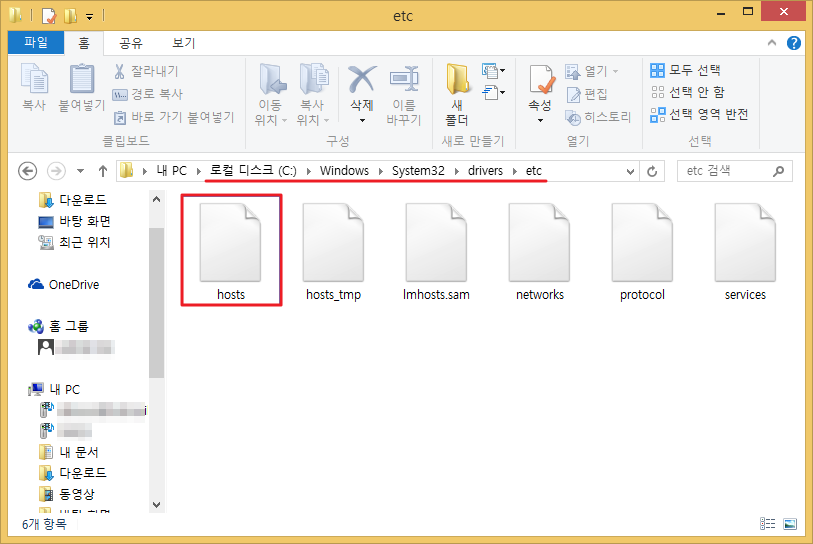The width and height of the screenshot is (813, 544).
Task: Click Paste shortcut (바로 가기 붙여넣기)
Action: 174,117
